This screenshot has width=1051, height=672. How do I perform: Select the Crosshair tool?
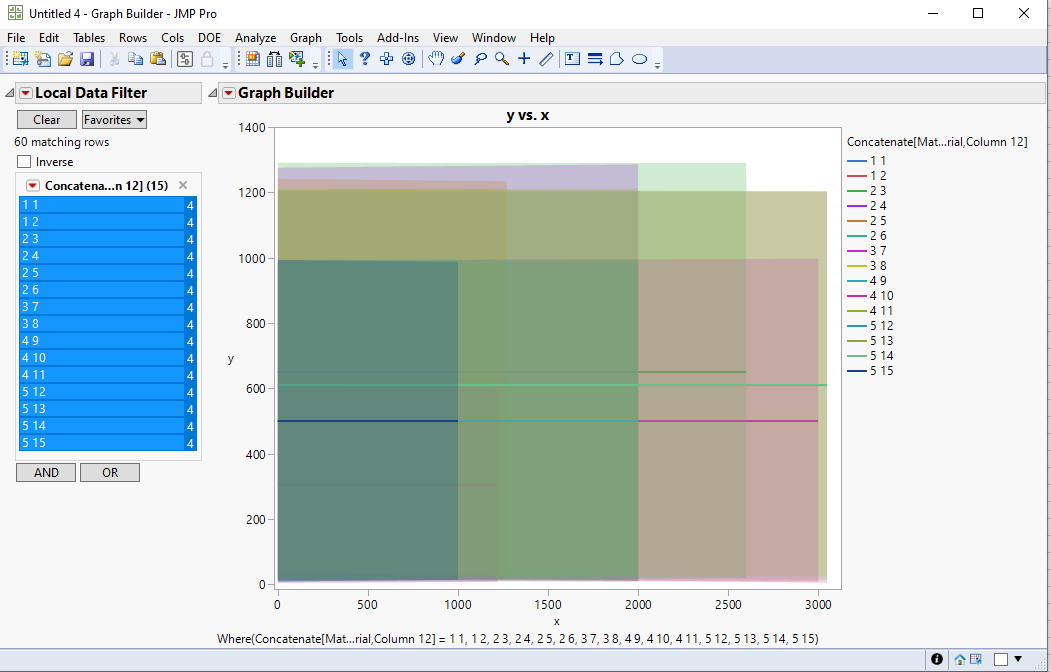pyautogui.click(x=523, y=59)
